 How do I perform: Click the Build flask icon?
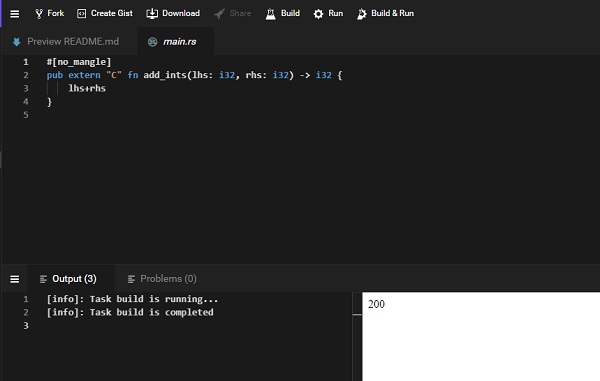pos(271,14)
